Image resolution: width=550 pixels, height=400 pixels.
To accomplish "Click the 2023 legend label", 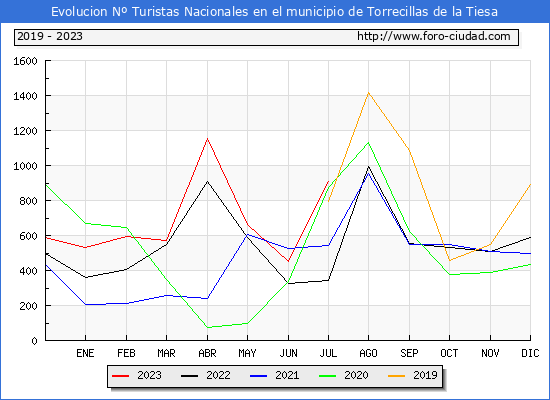I will [149, 375].
